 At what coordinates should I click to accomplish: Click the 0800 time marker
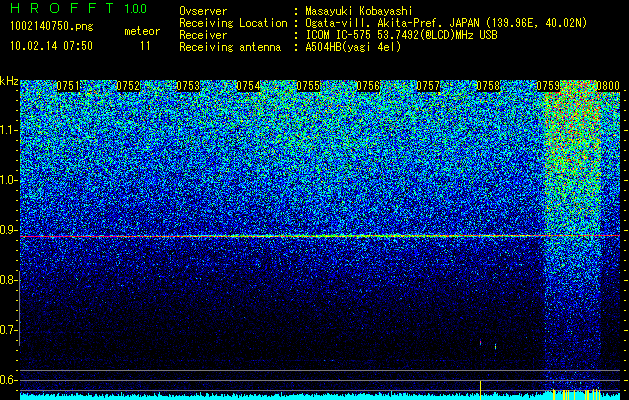(608, 86)
